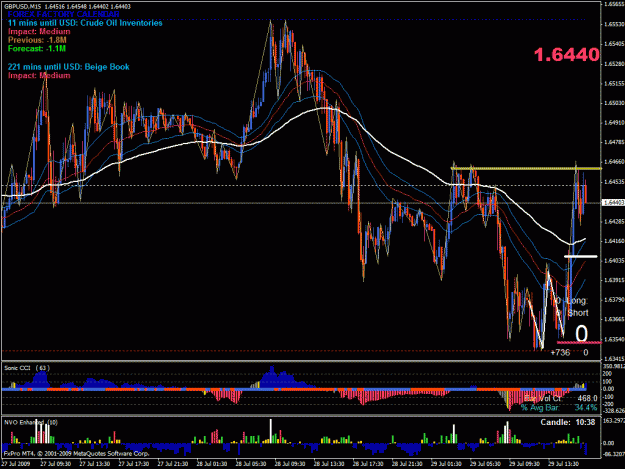Click the Previous: -1.8M value
Screen dimensions: 625x469
click(37, 40)
